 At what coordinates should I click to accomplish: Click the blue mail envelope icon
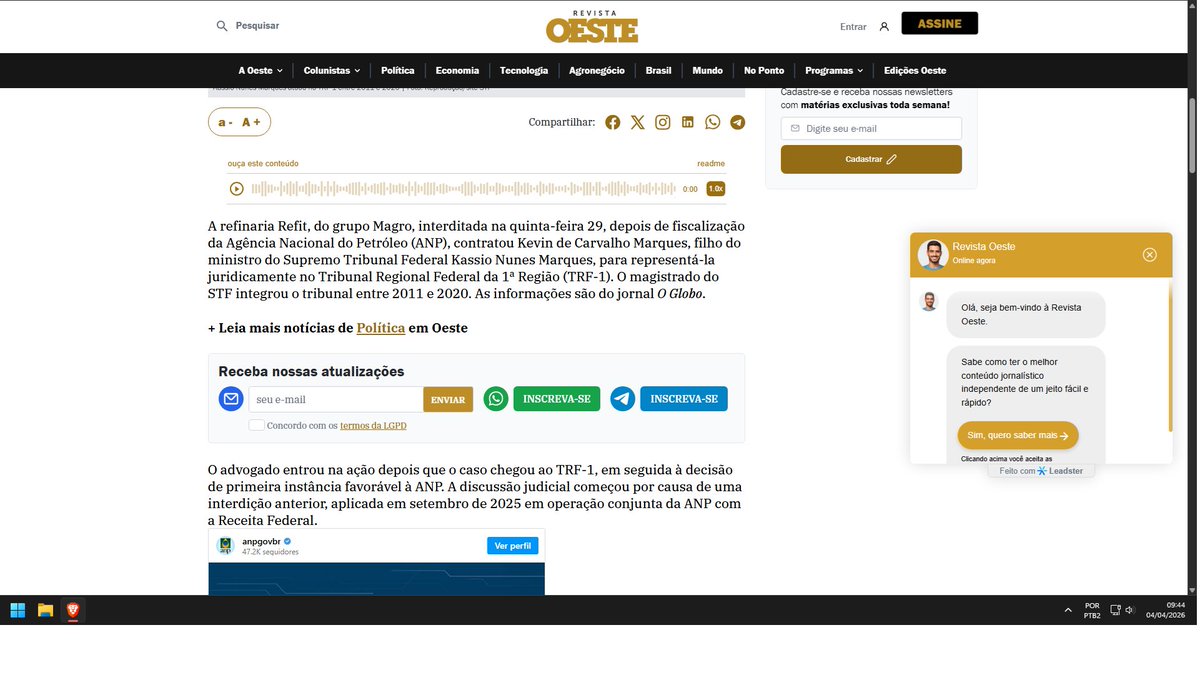coord(231,399)
